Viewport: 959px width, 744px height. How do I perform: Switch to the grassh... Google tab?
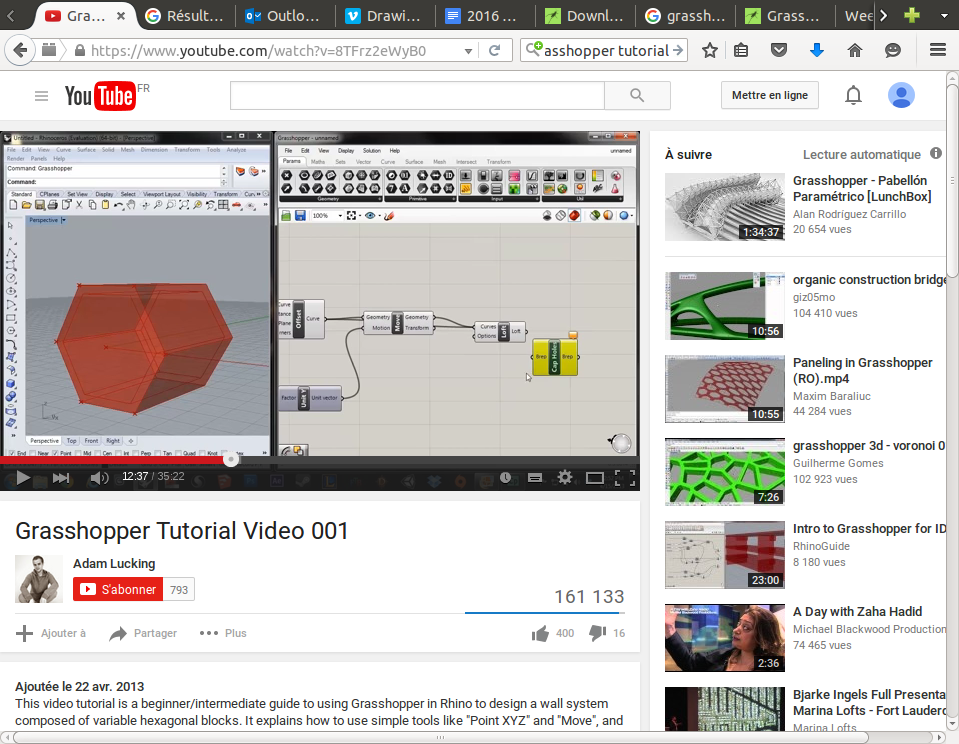[685, 16]
